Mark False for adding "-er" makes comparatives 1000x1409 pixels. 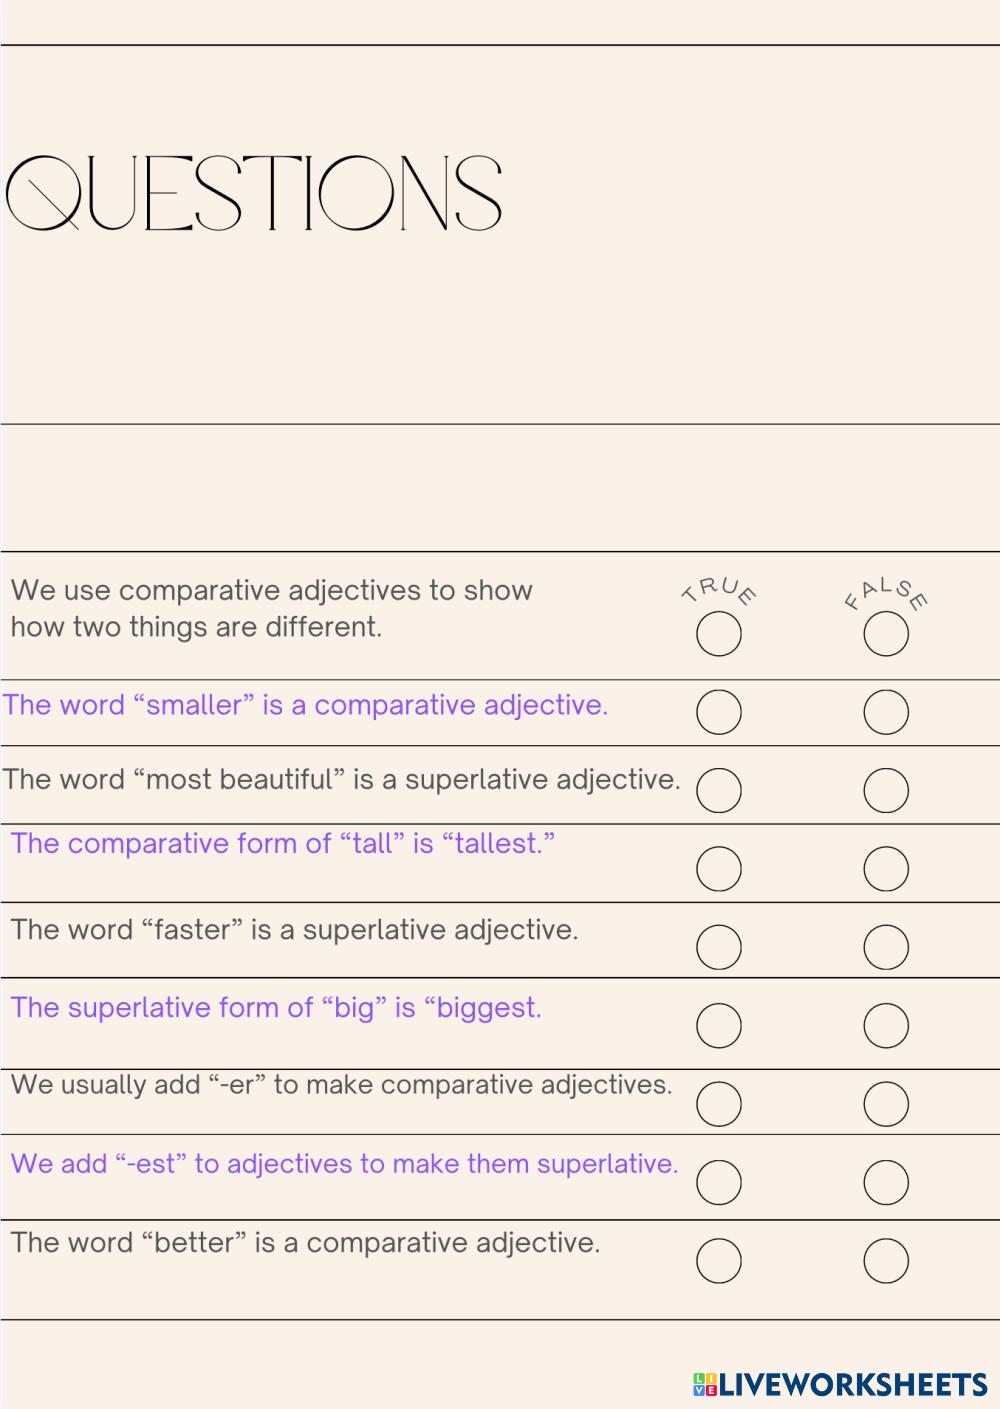tap(886, 1104)
